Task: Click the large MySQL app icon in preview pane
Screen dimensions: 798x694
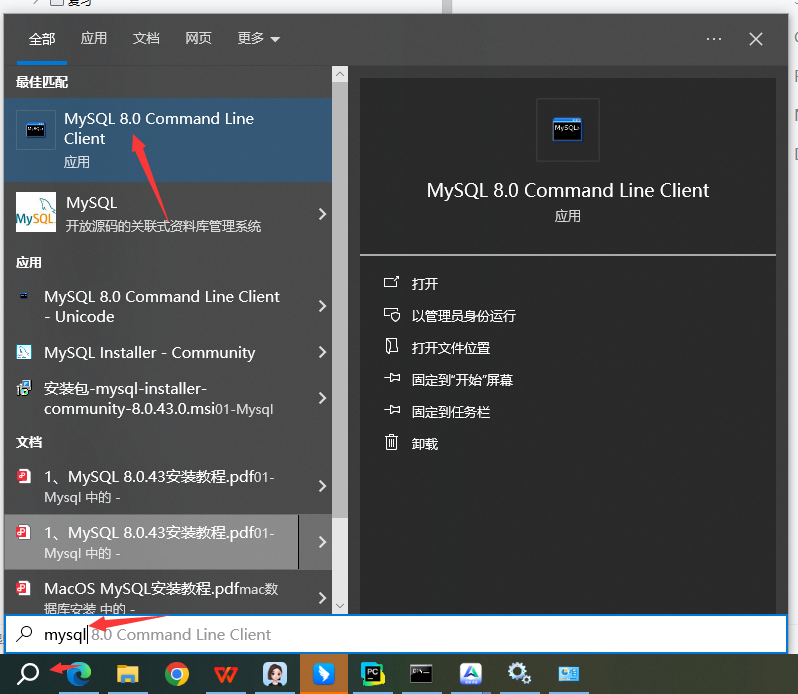Action: (567, 130)
